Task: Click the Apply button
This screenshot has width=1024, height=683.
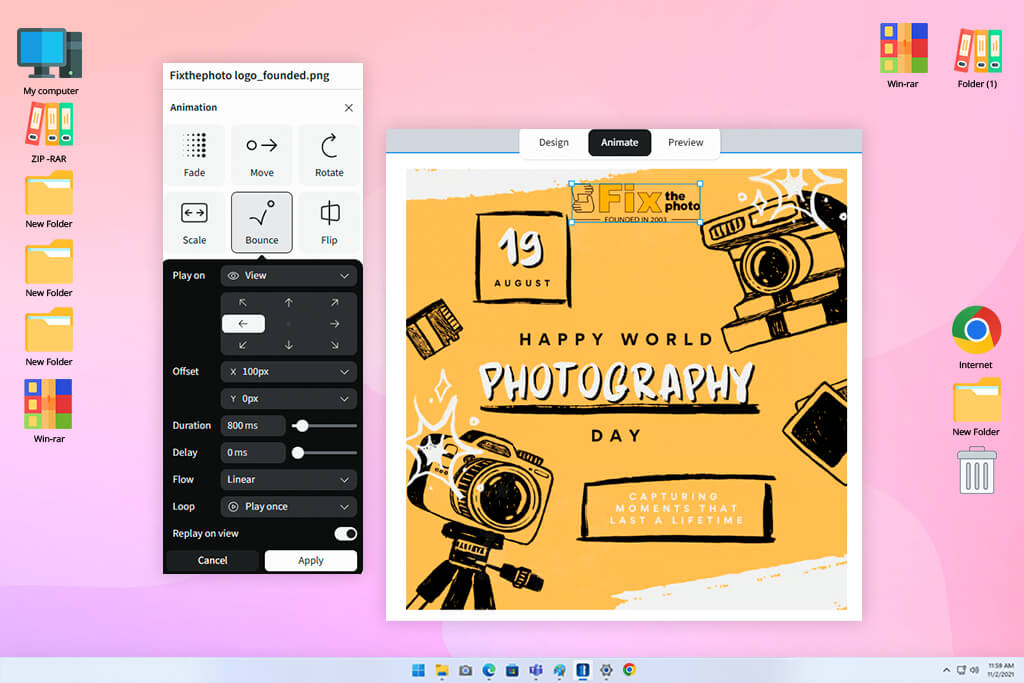Action: (311, 560)
